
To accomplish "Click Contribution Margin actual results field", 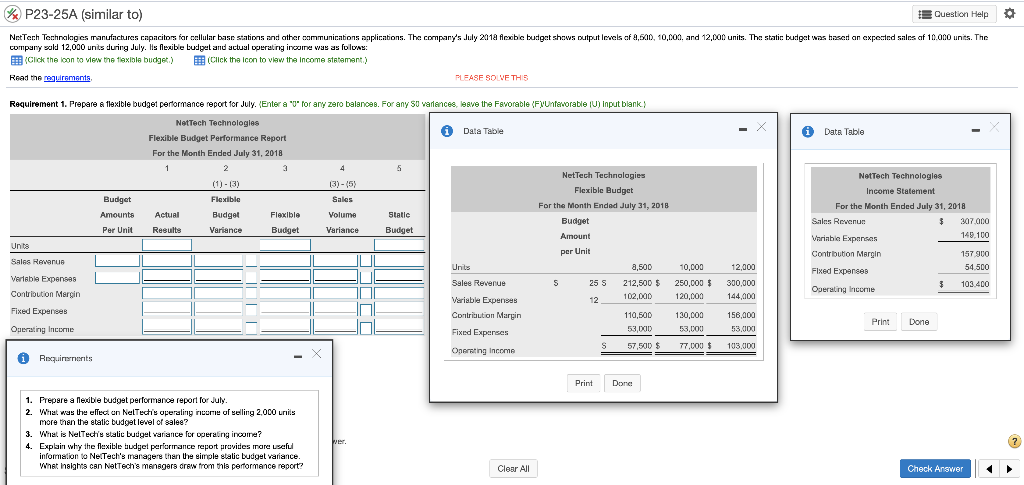I will 167,293.
